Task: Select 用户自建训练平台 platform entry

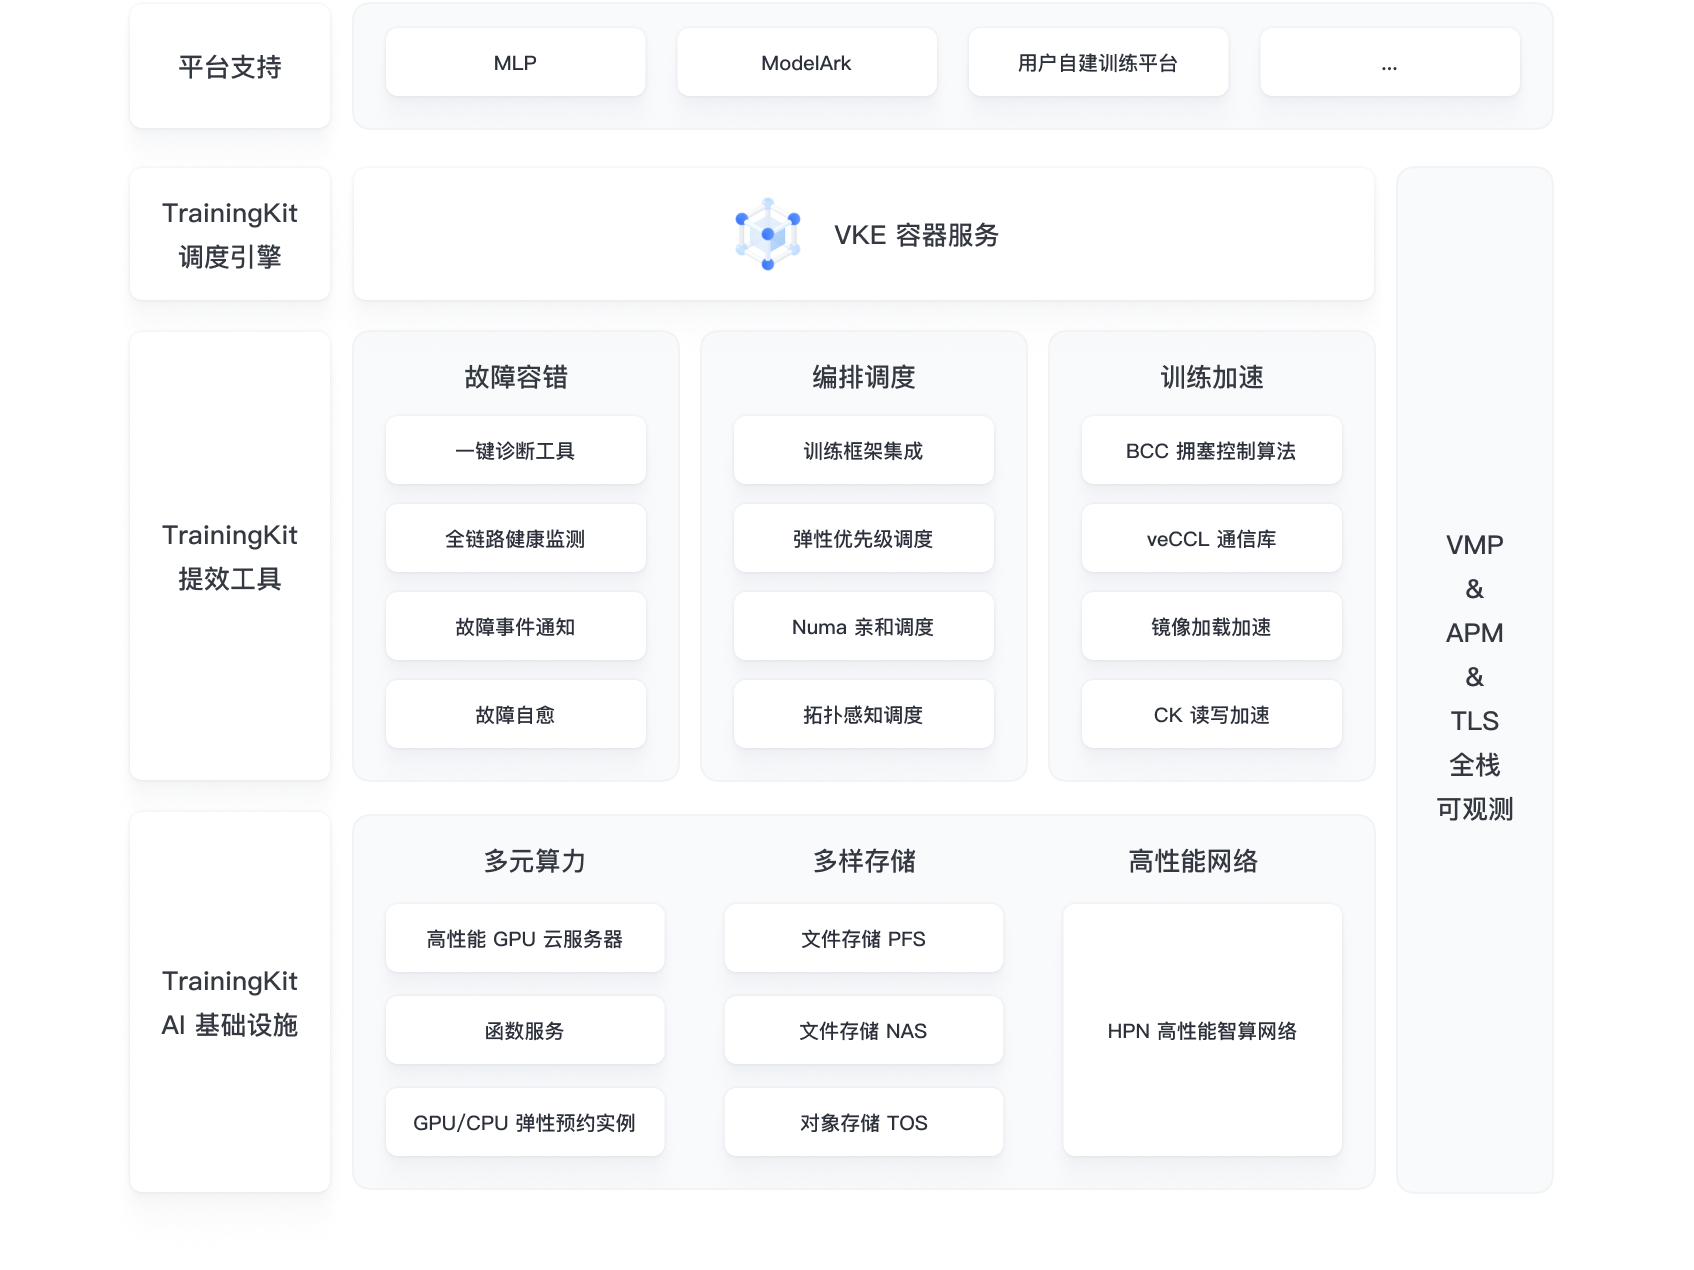Action: (x=1097, y=62)
